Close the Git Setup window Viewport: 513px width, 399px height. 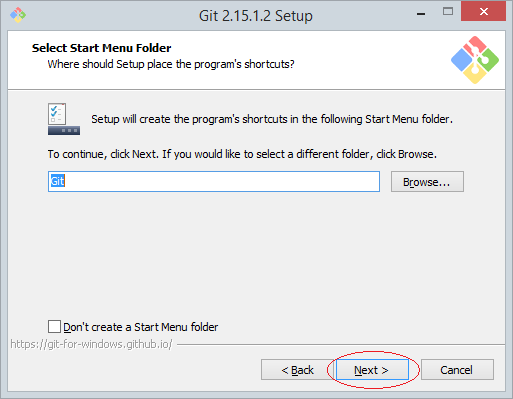483,12
